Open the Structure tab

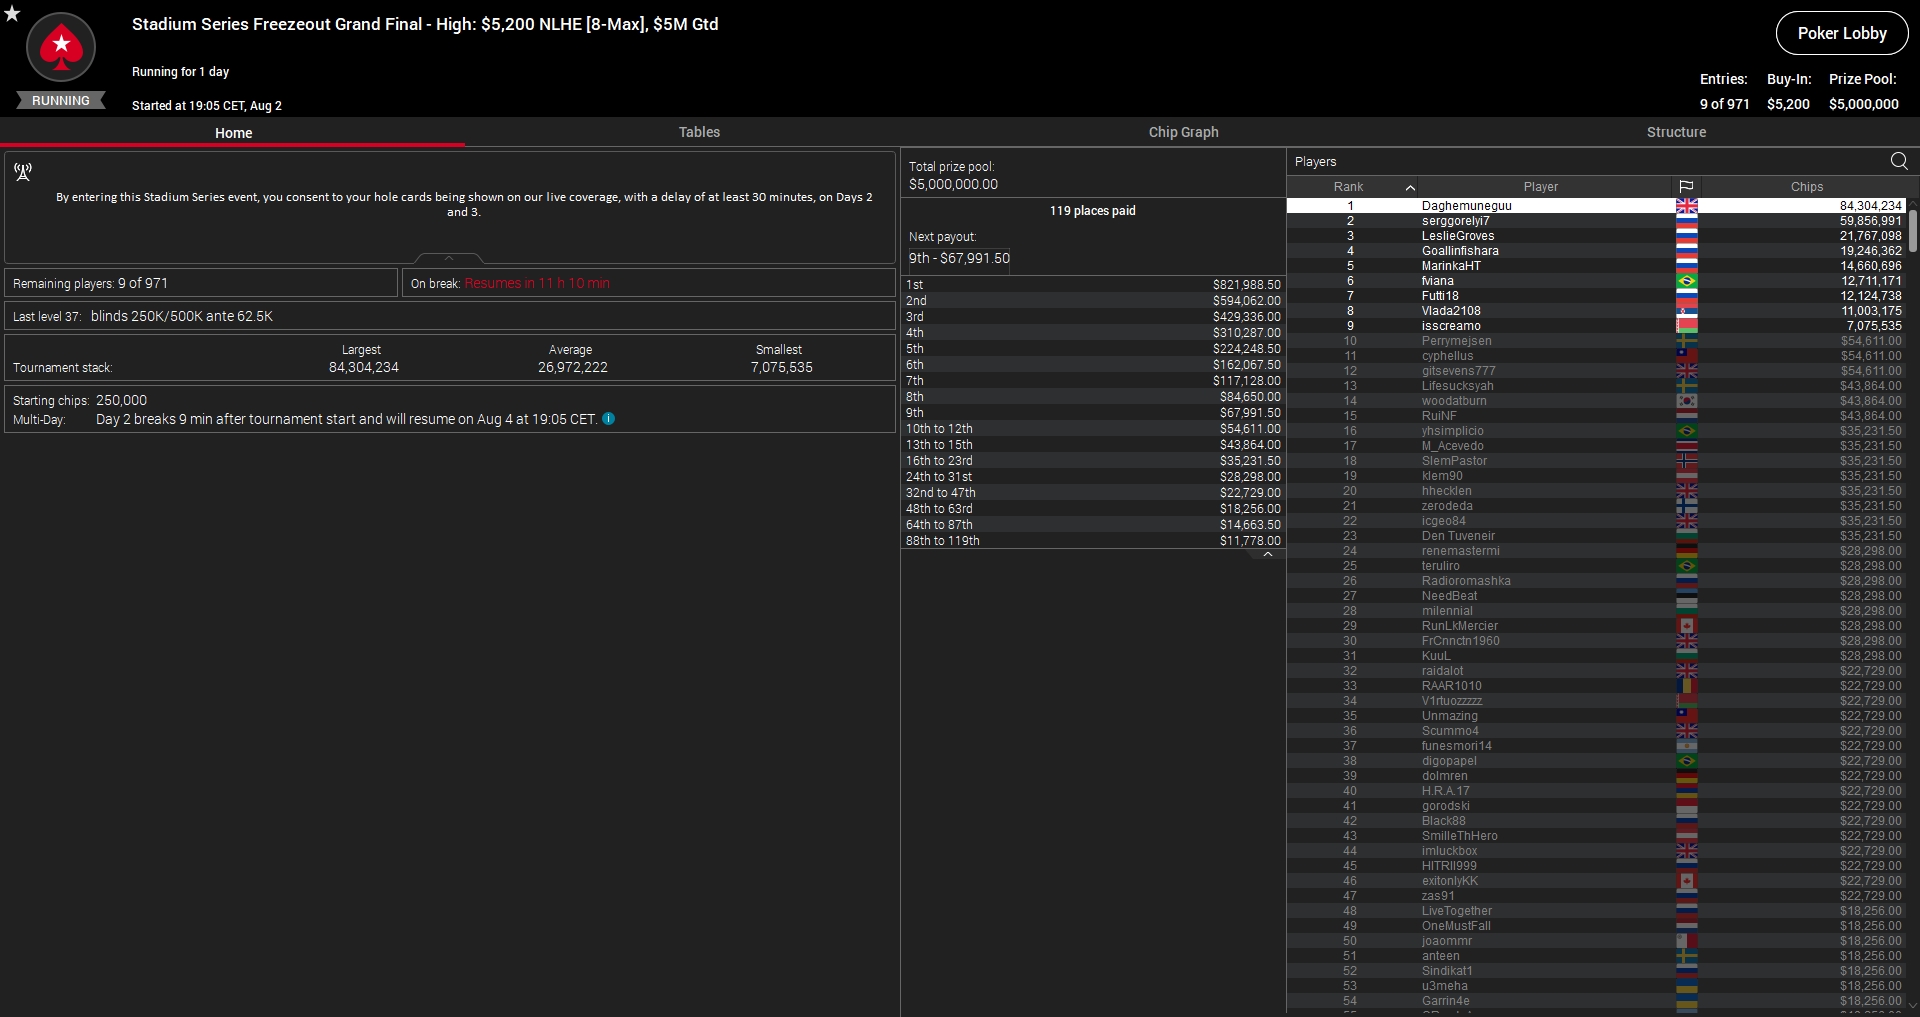(x=1676, y=132)
